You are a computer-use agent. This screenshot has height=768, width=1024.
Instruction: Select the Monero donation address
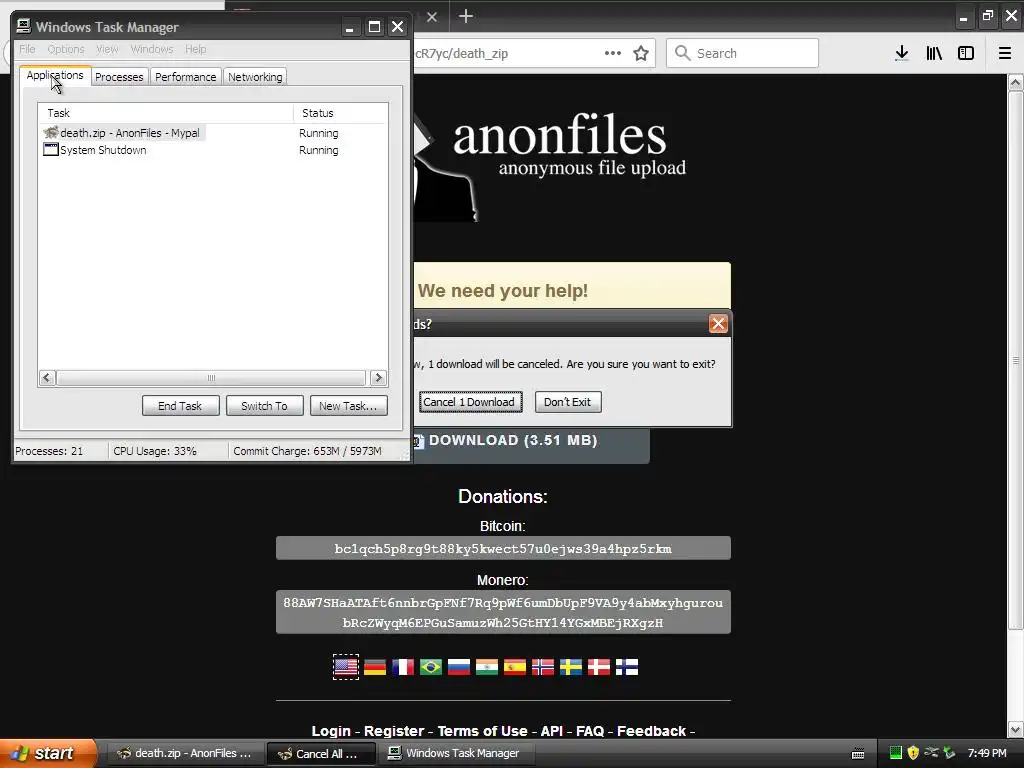click(x=503, y=612)
